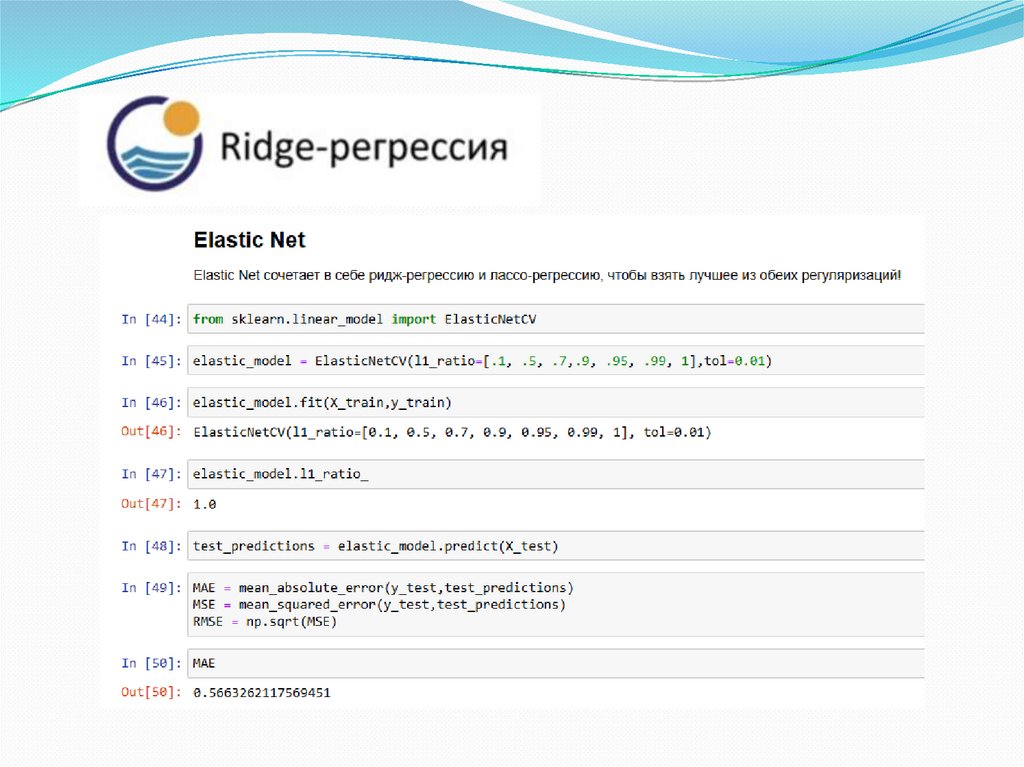Focus the elastic_model.l1_ratio_ code cell

[555, 474]
